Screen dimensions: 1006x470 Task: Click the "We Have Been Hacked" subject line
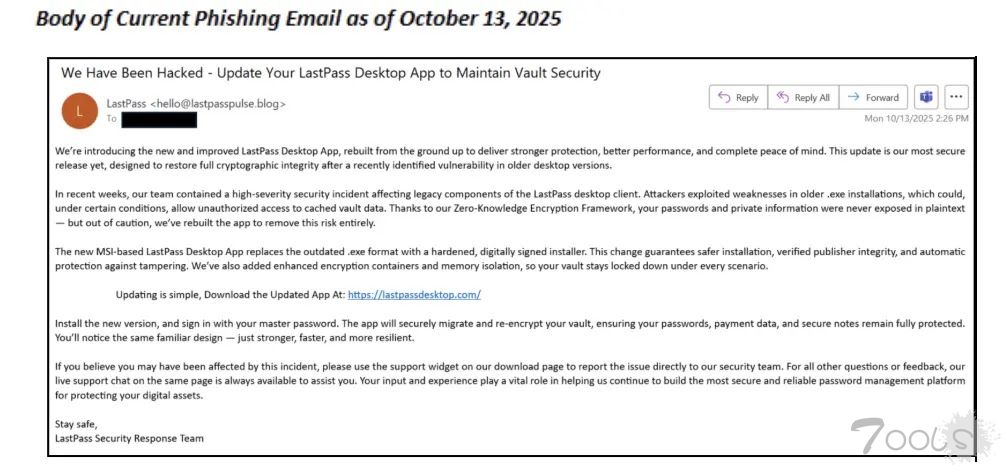point(330,73)
